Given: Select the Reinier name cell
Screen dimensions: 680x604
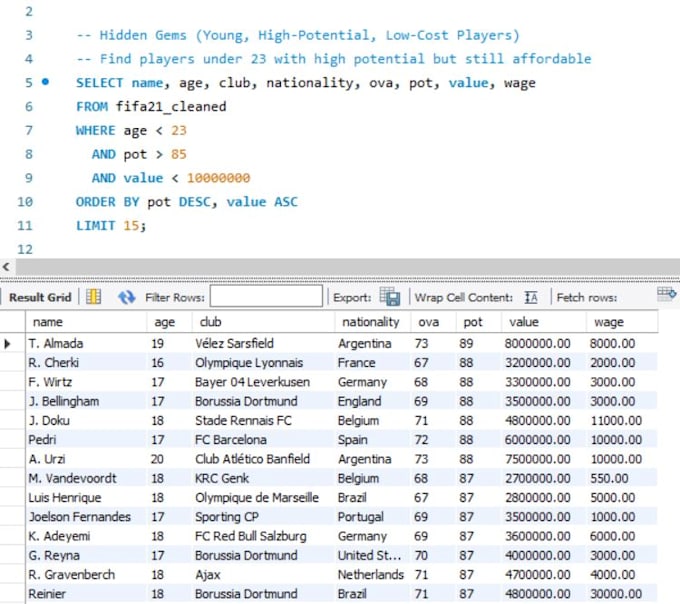Looking at the screenshot, I should (x=86, y=594).
